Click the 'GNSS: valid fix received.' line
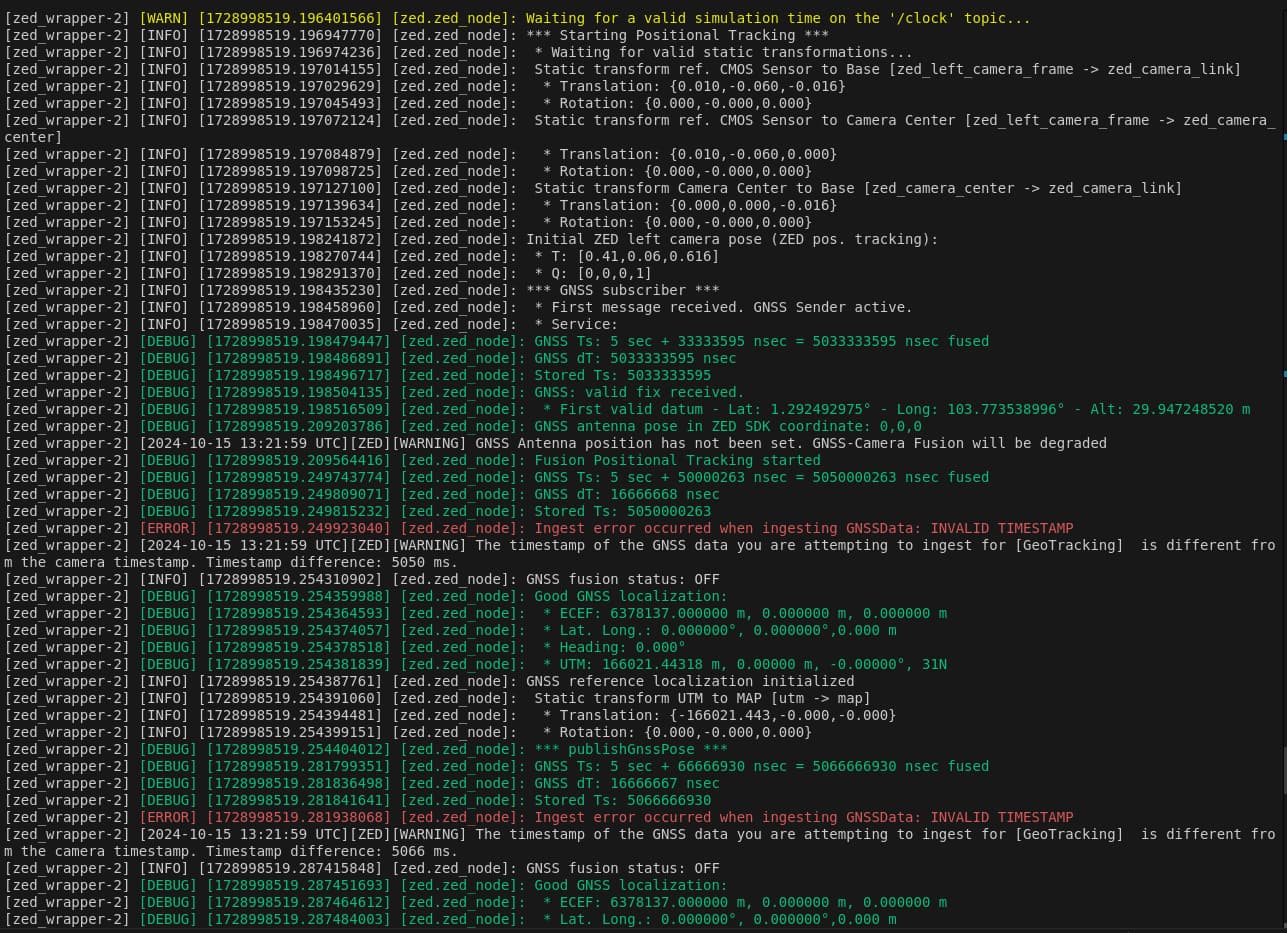The height and width of the screenshot is (933, 1287). coord(639,392)
